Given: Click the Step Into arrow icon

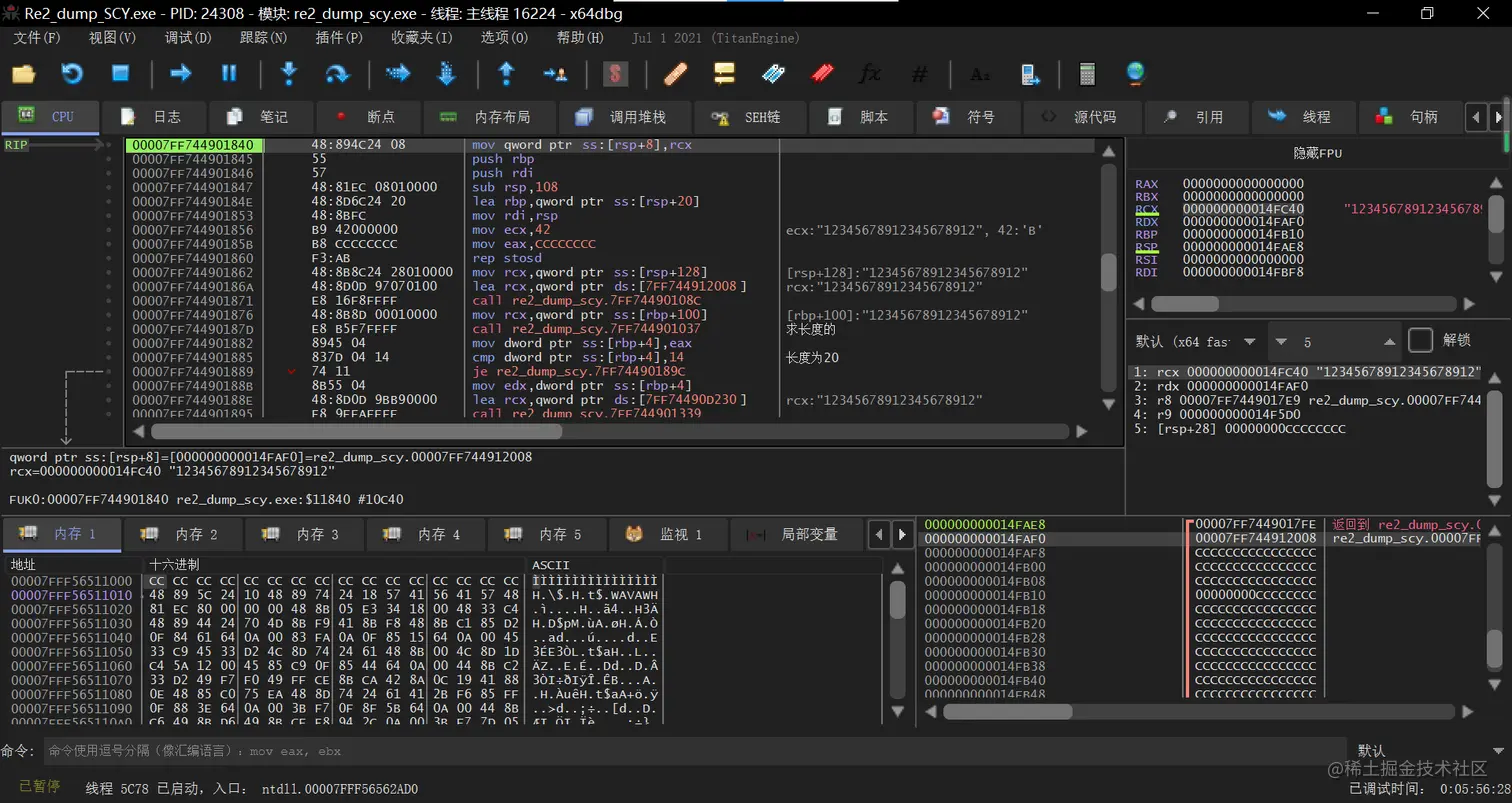Looking at the screenshot, I should click(x=289, y=73).
